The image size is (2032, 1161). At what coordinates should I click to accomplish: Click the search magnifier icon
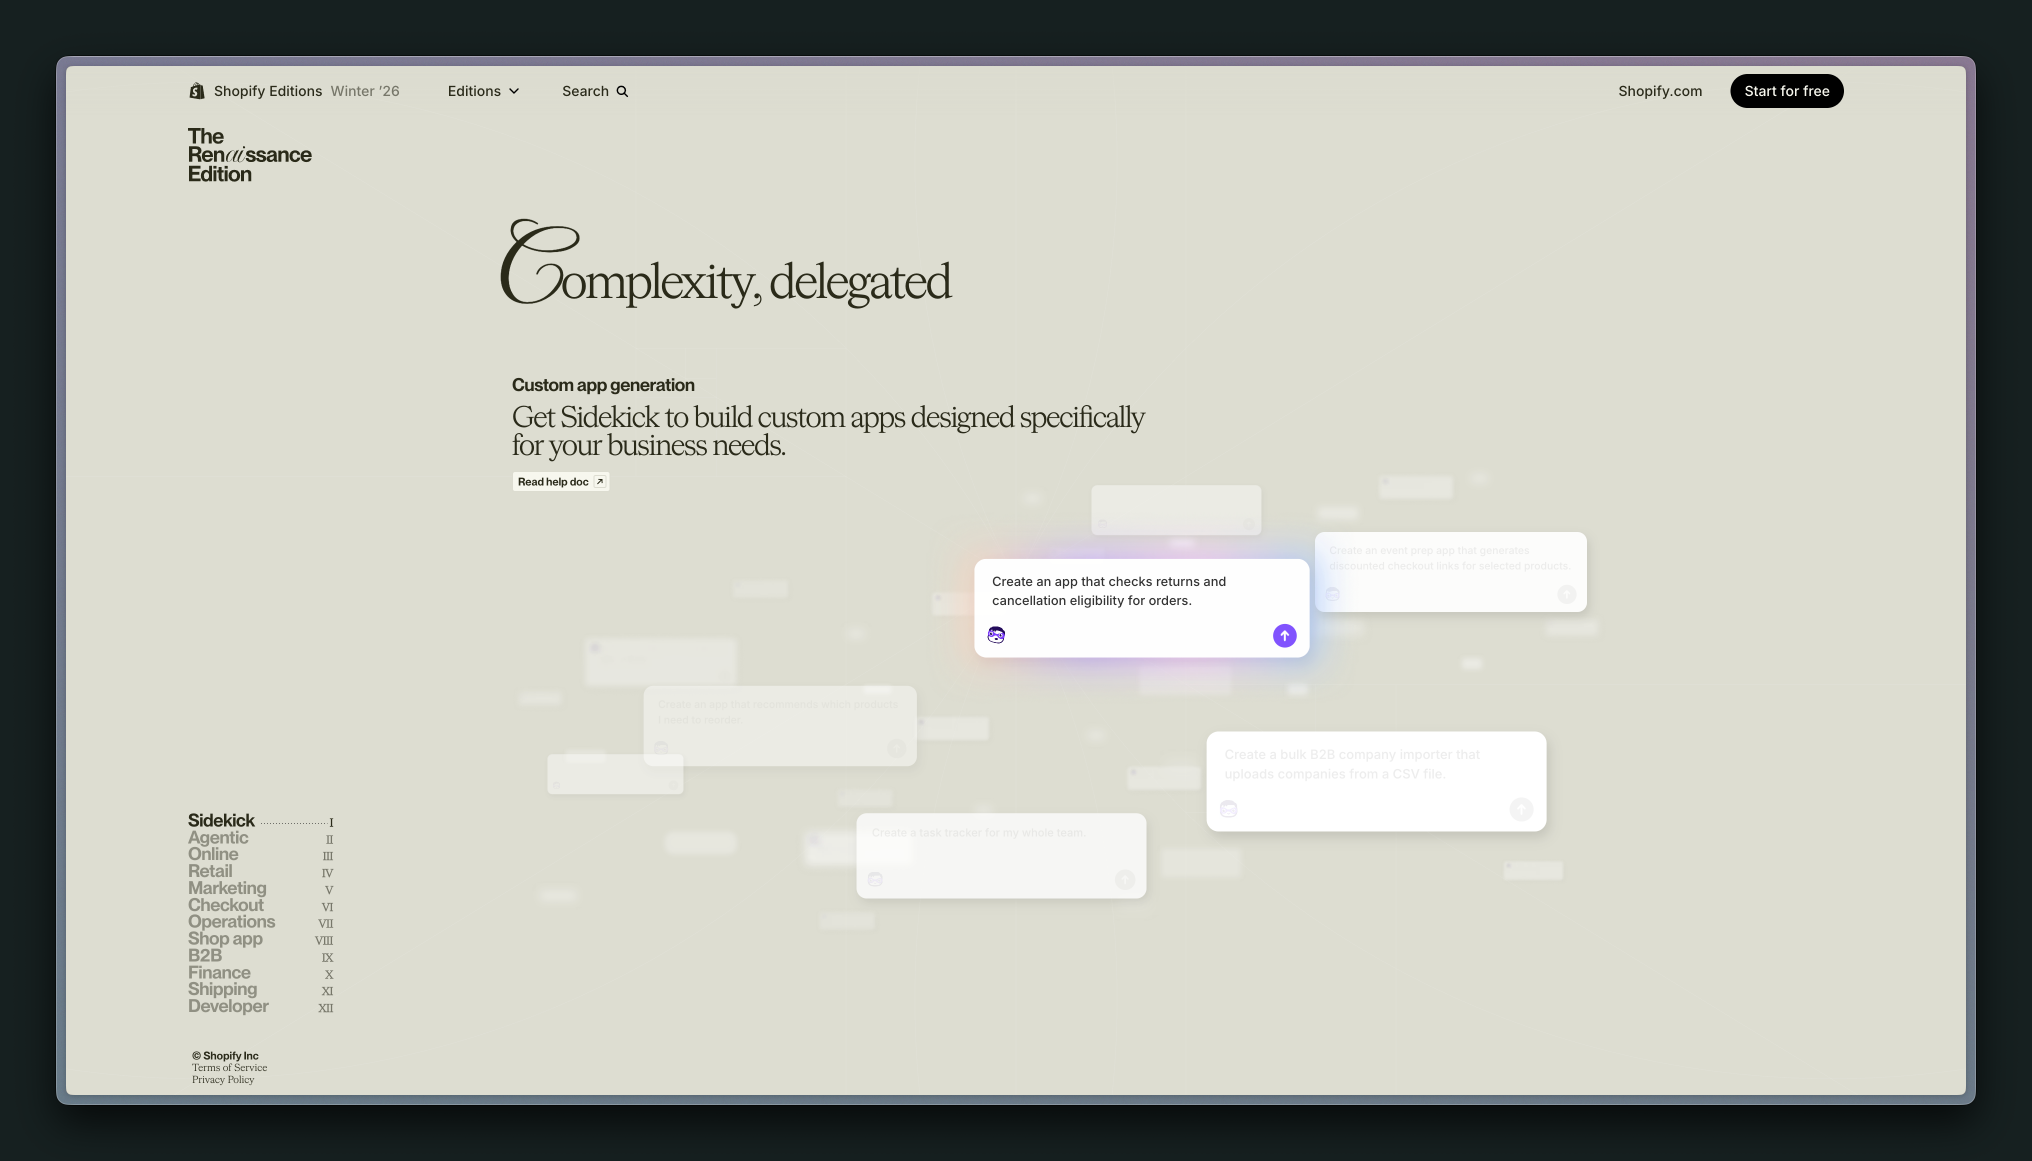(x=622, y=91)
